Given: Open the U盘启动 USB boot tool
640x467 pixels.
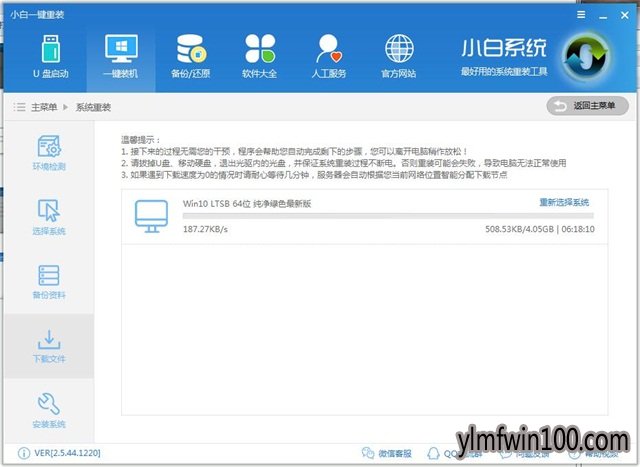Looking at the screenshot, I should point(51,56).
